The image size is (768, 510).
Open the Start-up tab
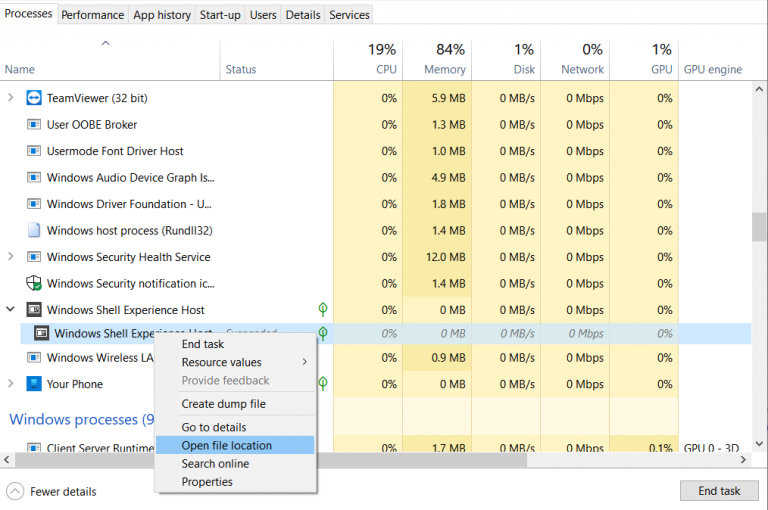219,15
